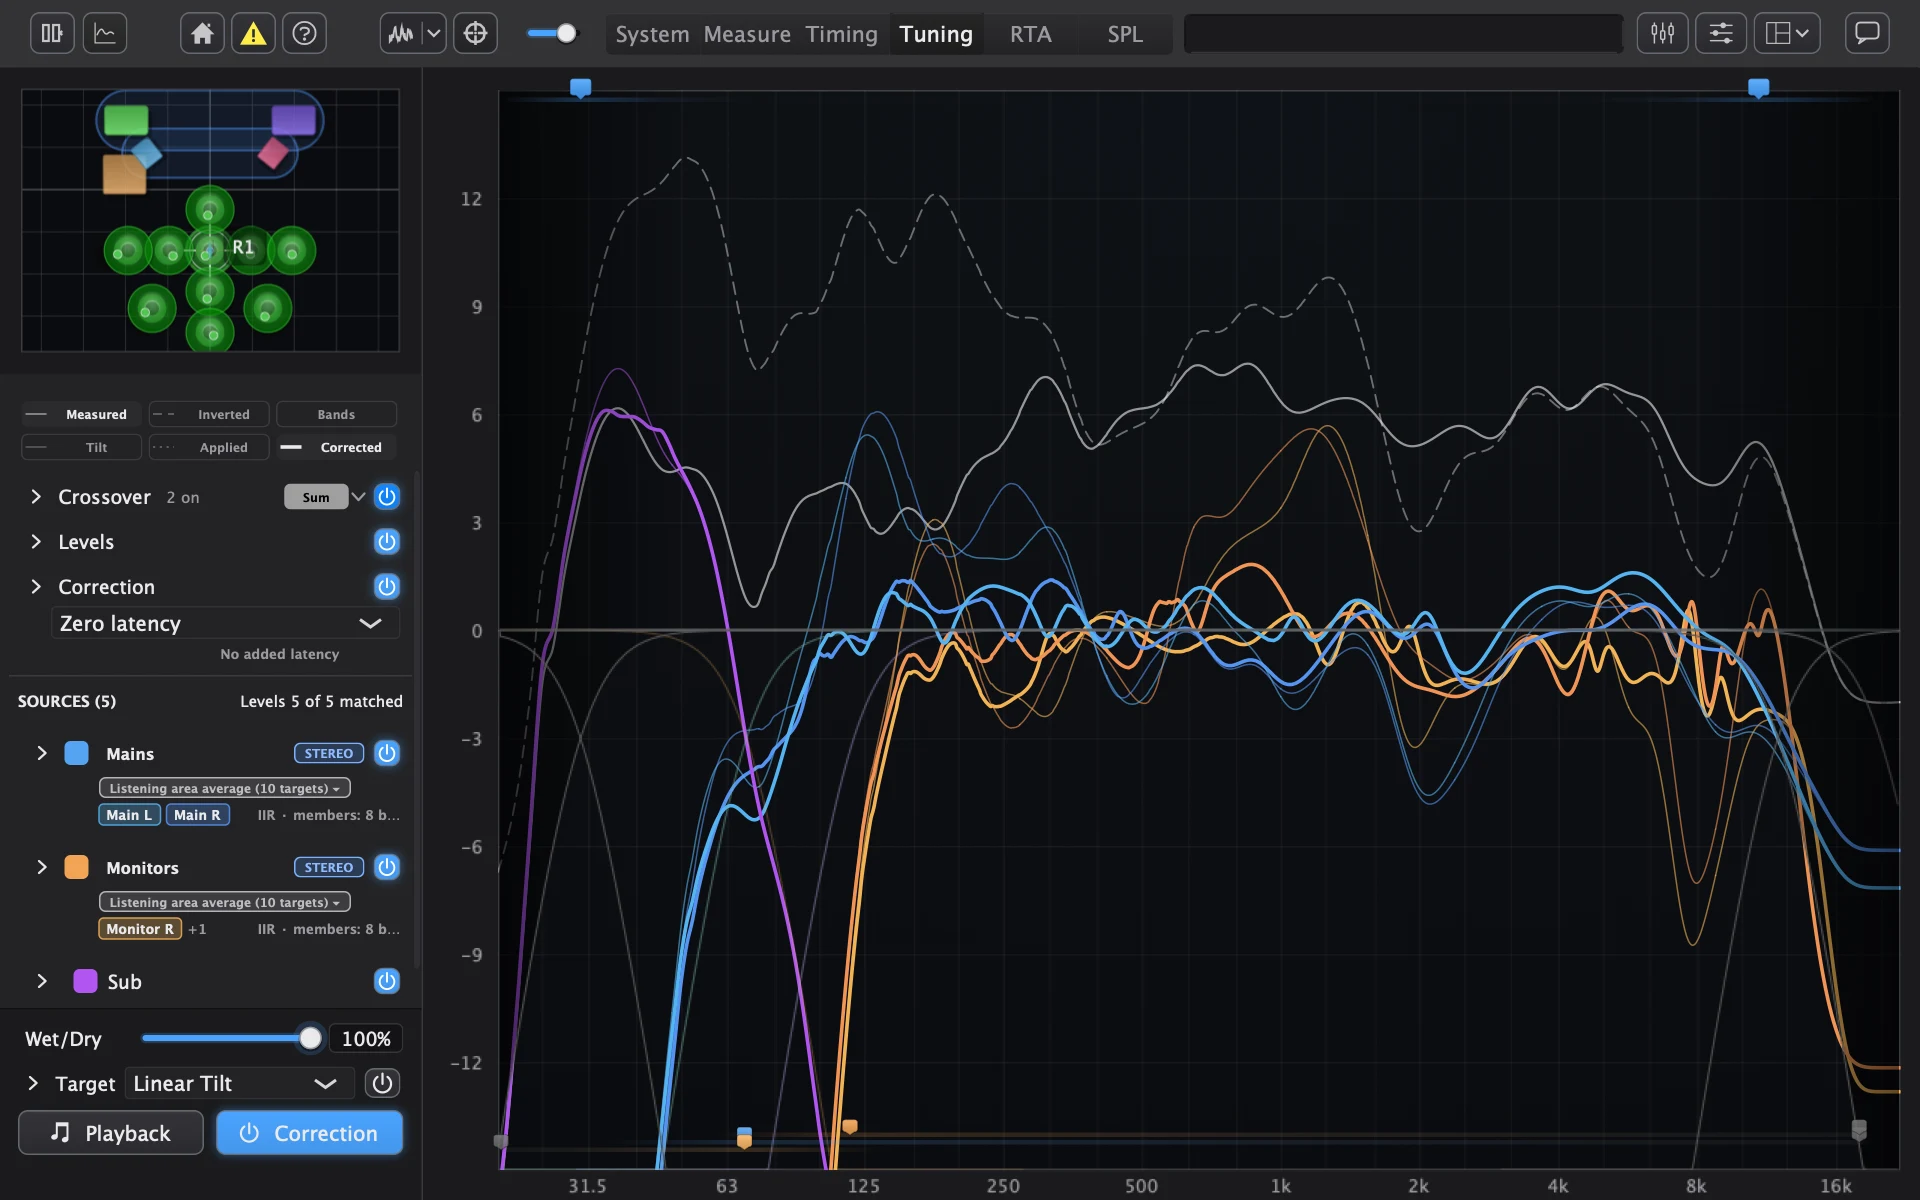This screenshot has height=1200, width=1920.
Task: Expand the Levels section
Action: (x=36, y=542)
